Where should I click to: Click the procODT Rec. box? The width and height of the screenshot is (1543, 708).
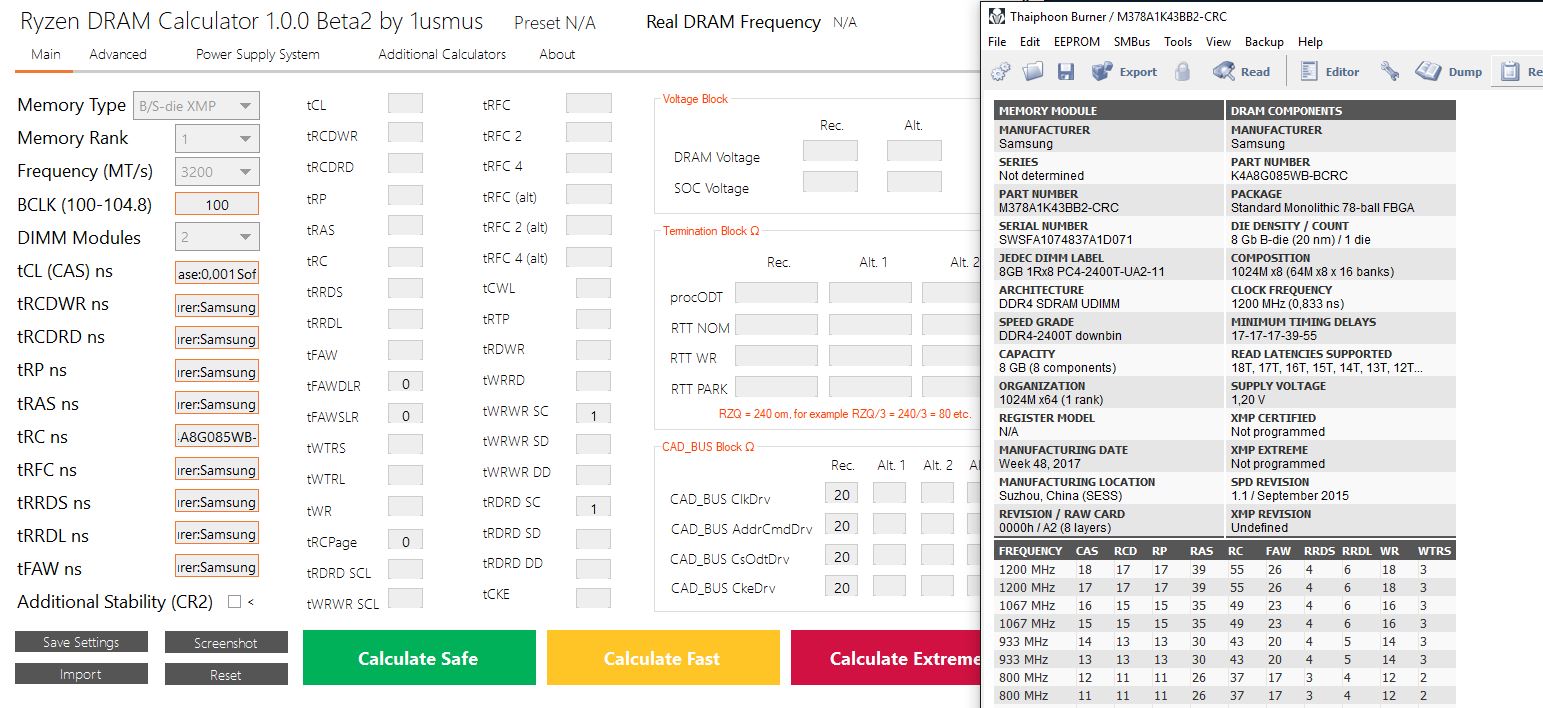[777, 293]
